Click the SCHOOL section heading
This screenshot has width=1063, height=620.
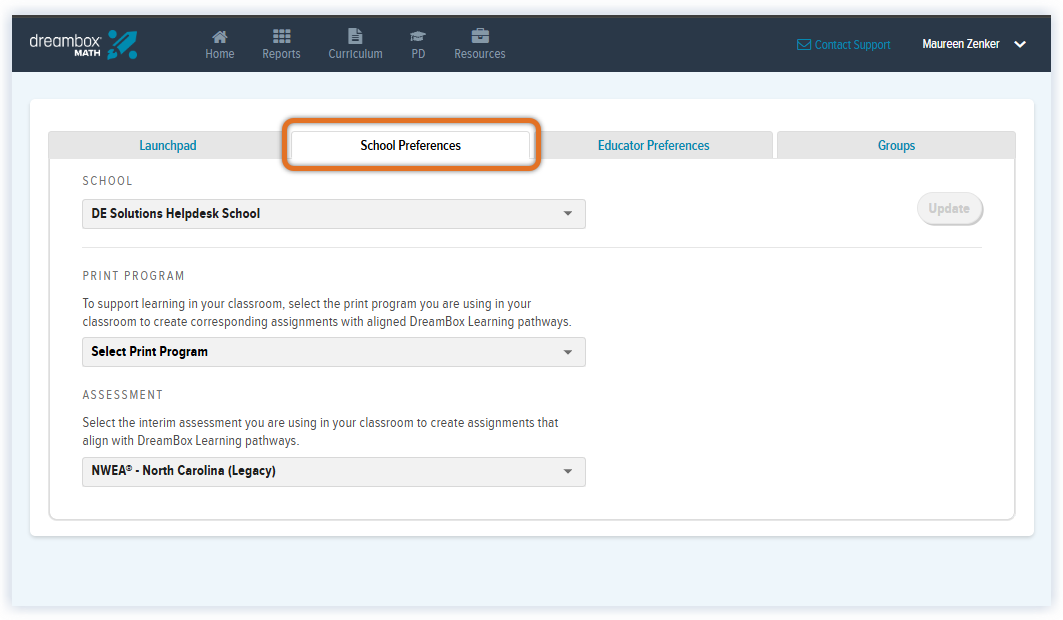pyautogui.click(x=107, y=181)
